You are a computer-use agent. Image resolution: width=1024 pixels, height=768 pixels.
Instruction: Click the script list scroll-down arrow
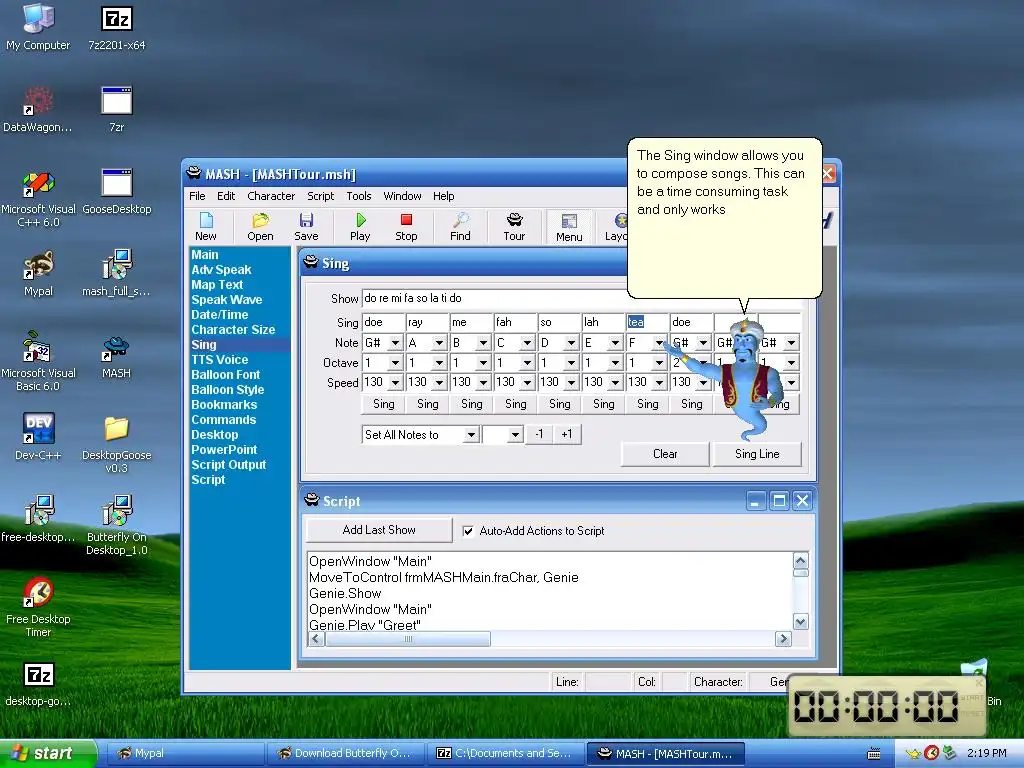[x=801, y=621]
